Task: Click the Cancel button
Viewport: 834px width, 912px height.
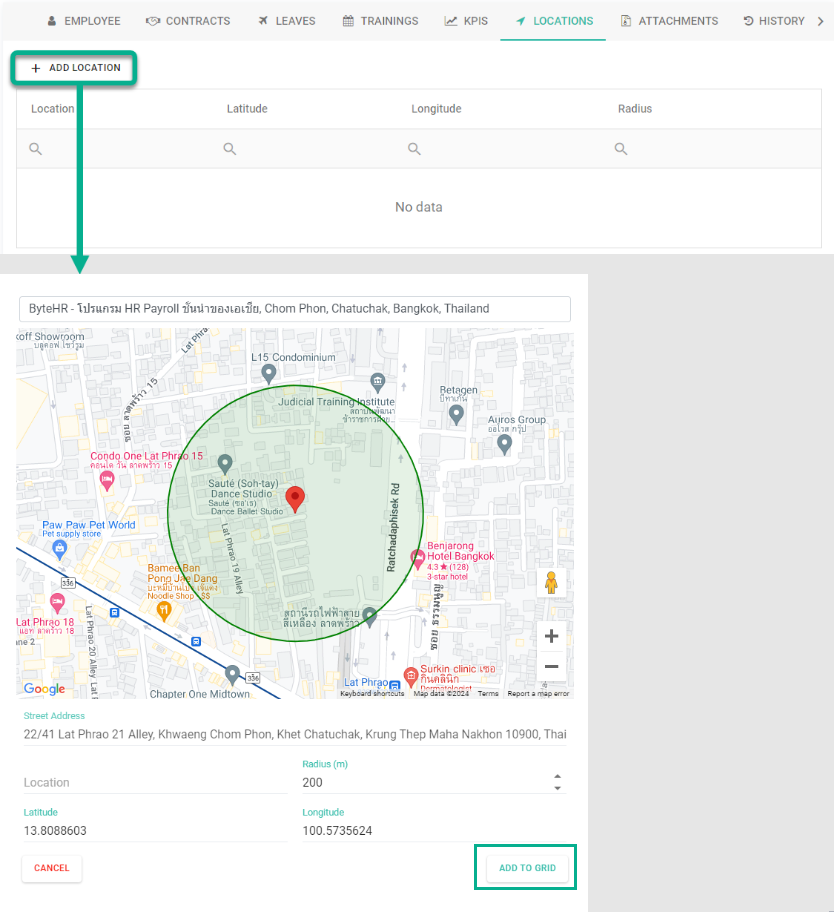Action: point(52,868)
